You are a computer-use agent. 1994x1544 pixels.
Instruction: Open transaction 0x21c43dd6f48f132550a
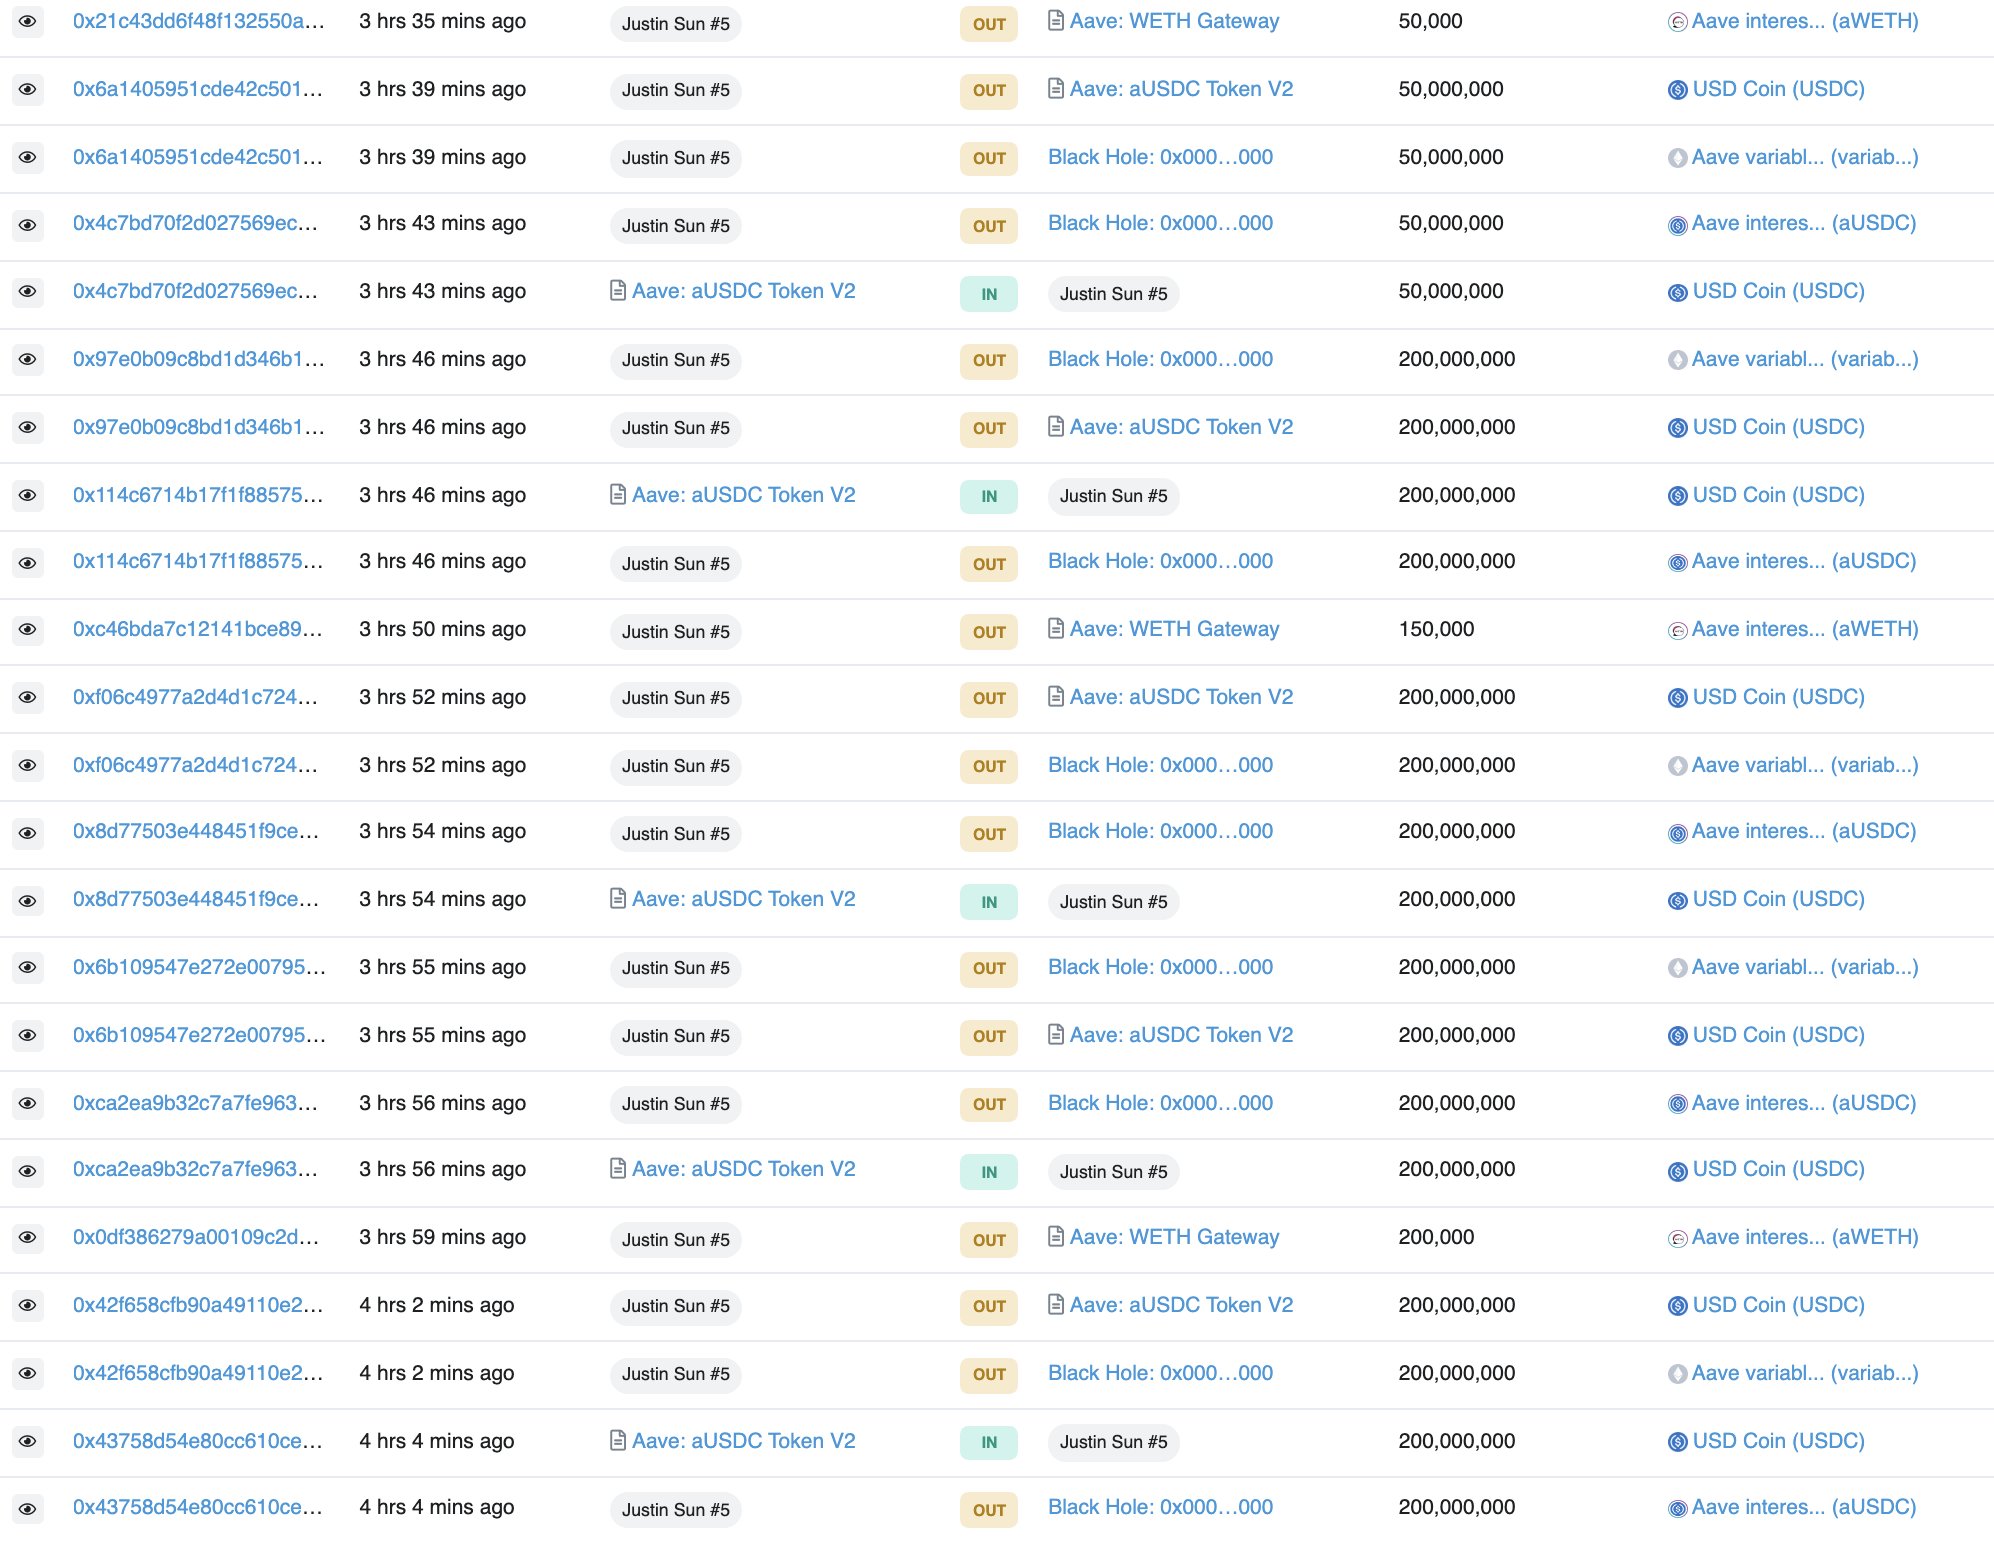pos(198,21)
